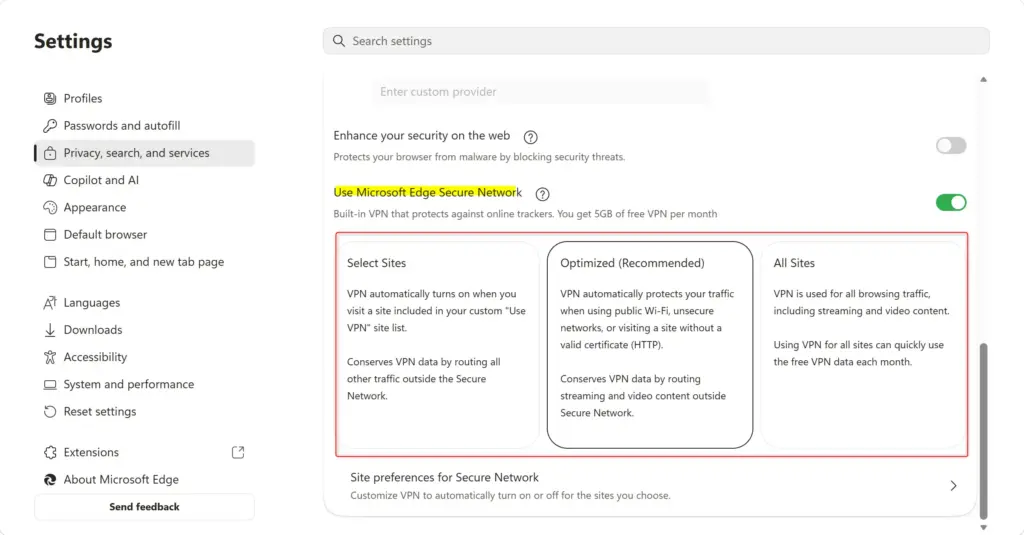Click the scrollbar up arrow
Image resolution: width=1024 pixels, height=535 pixels.
[984, 80]
